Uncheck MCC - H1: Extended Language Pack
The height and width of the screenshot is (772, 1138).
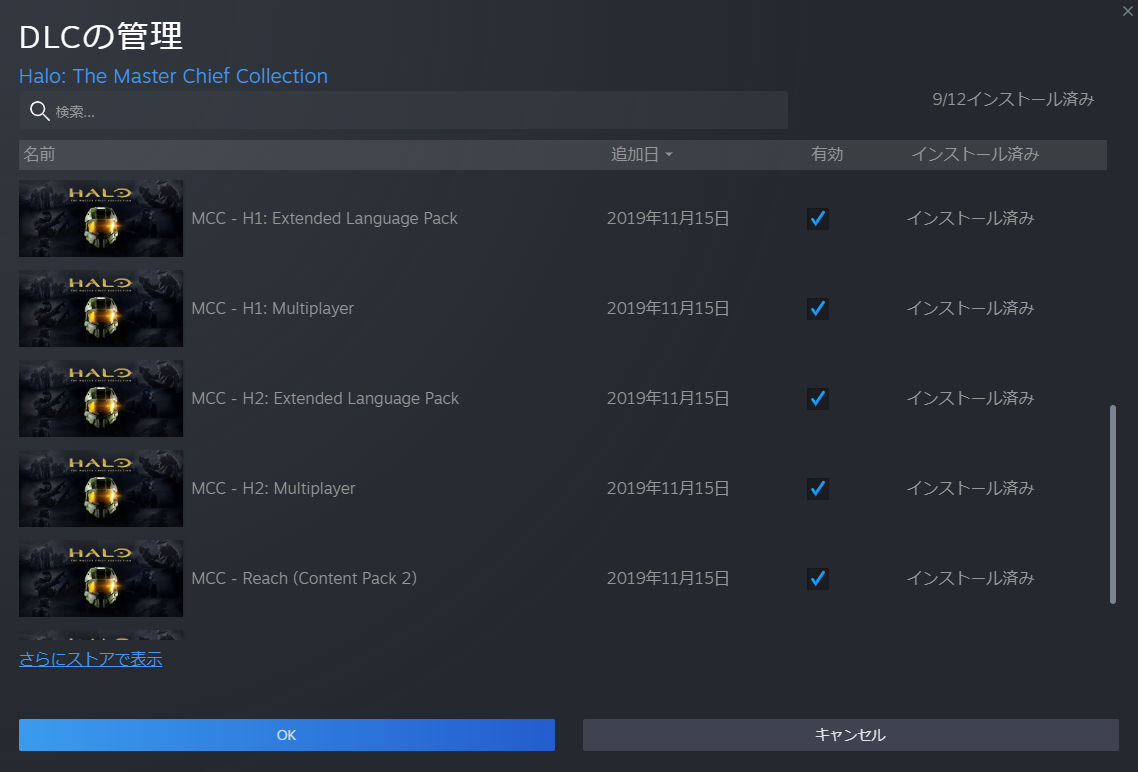[818, 218]
